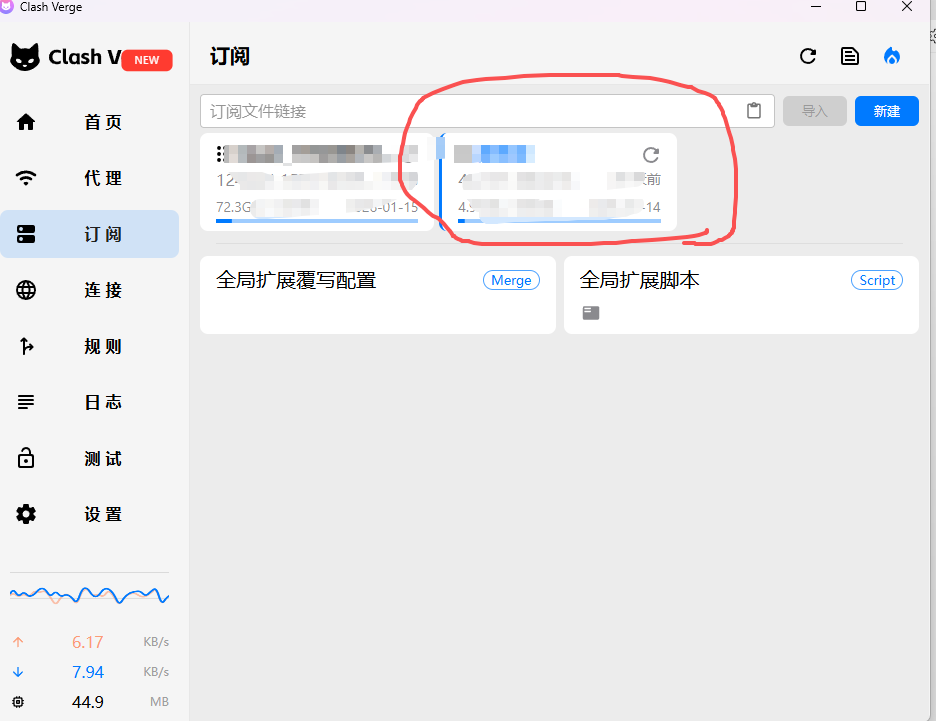Click the blue 新建 button
The height and width of the screenshot is (721, 936).
(886, 111)
